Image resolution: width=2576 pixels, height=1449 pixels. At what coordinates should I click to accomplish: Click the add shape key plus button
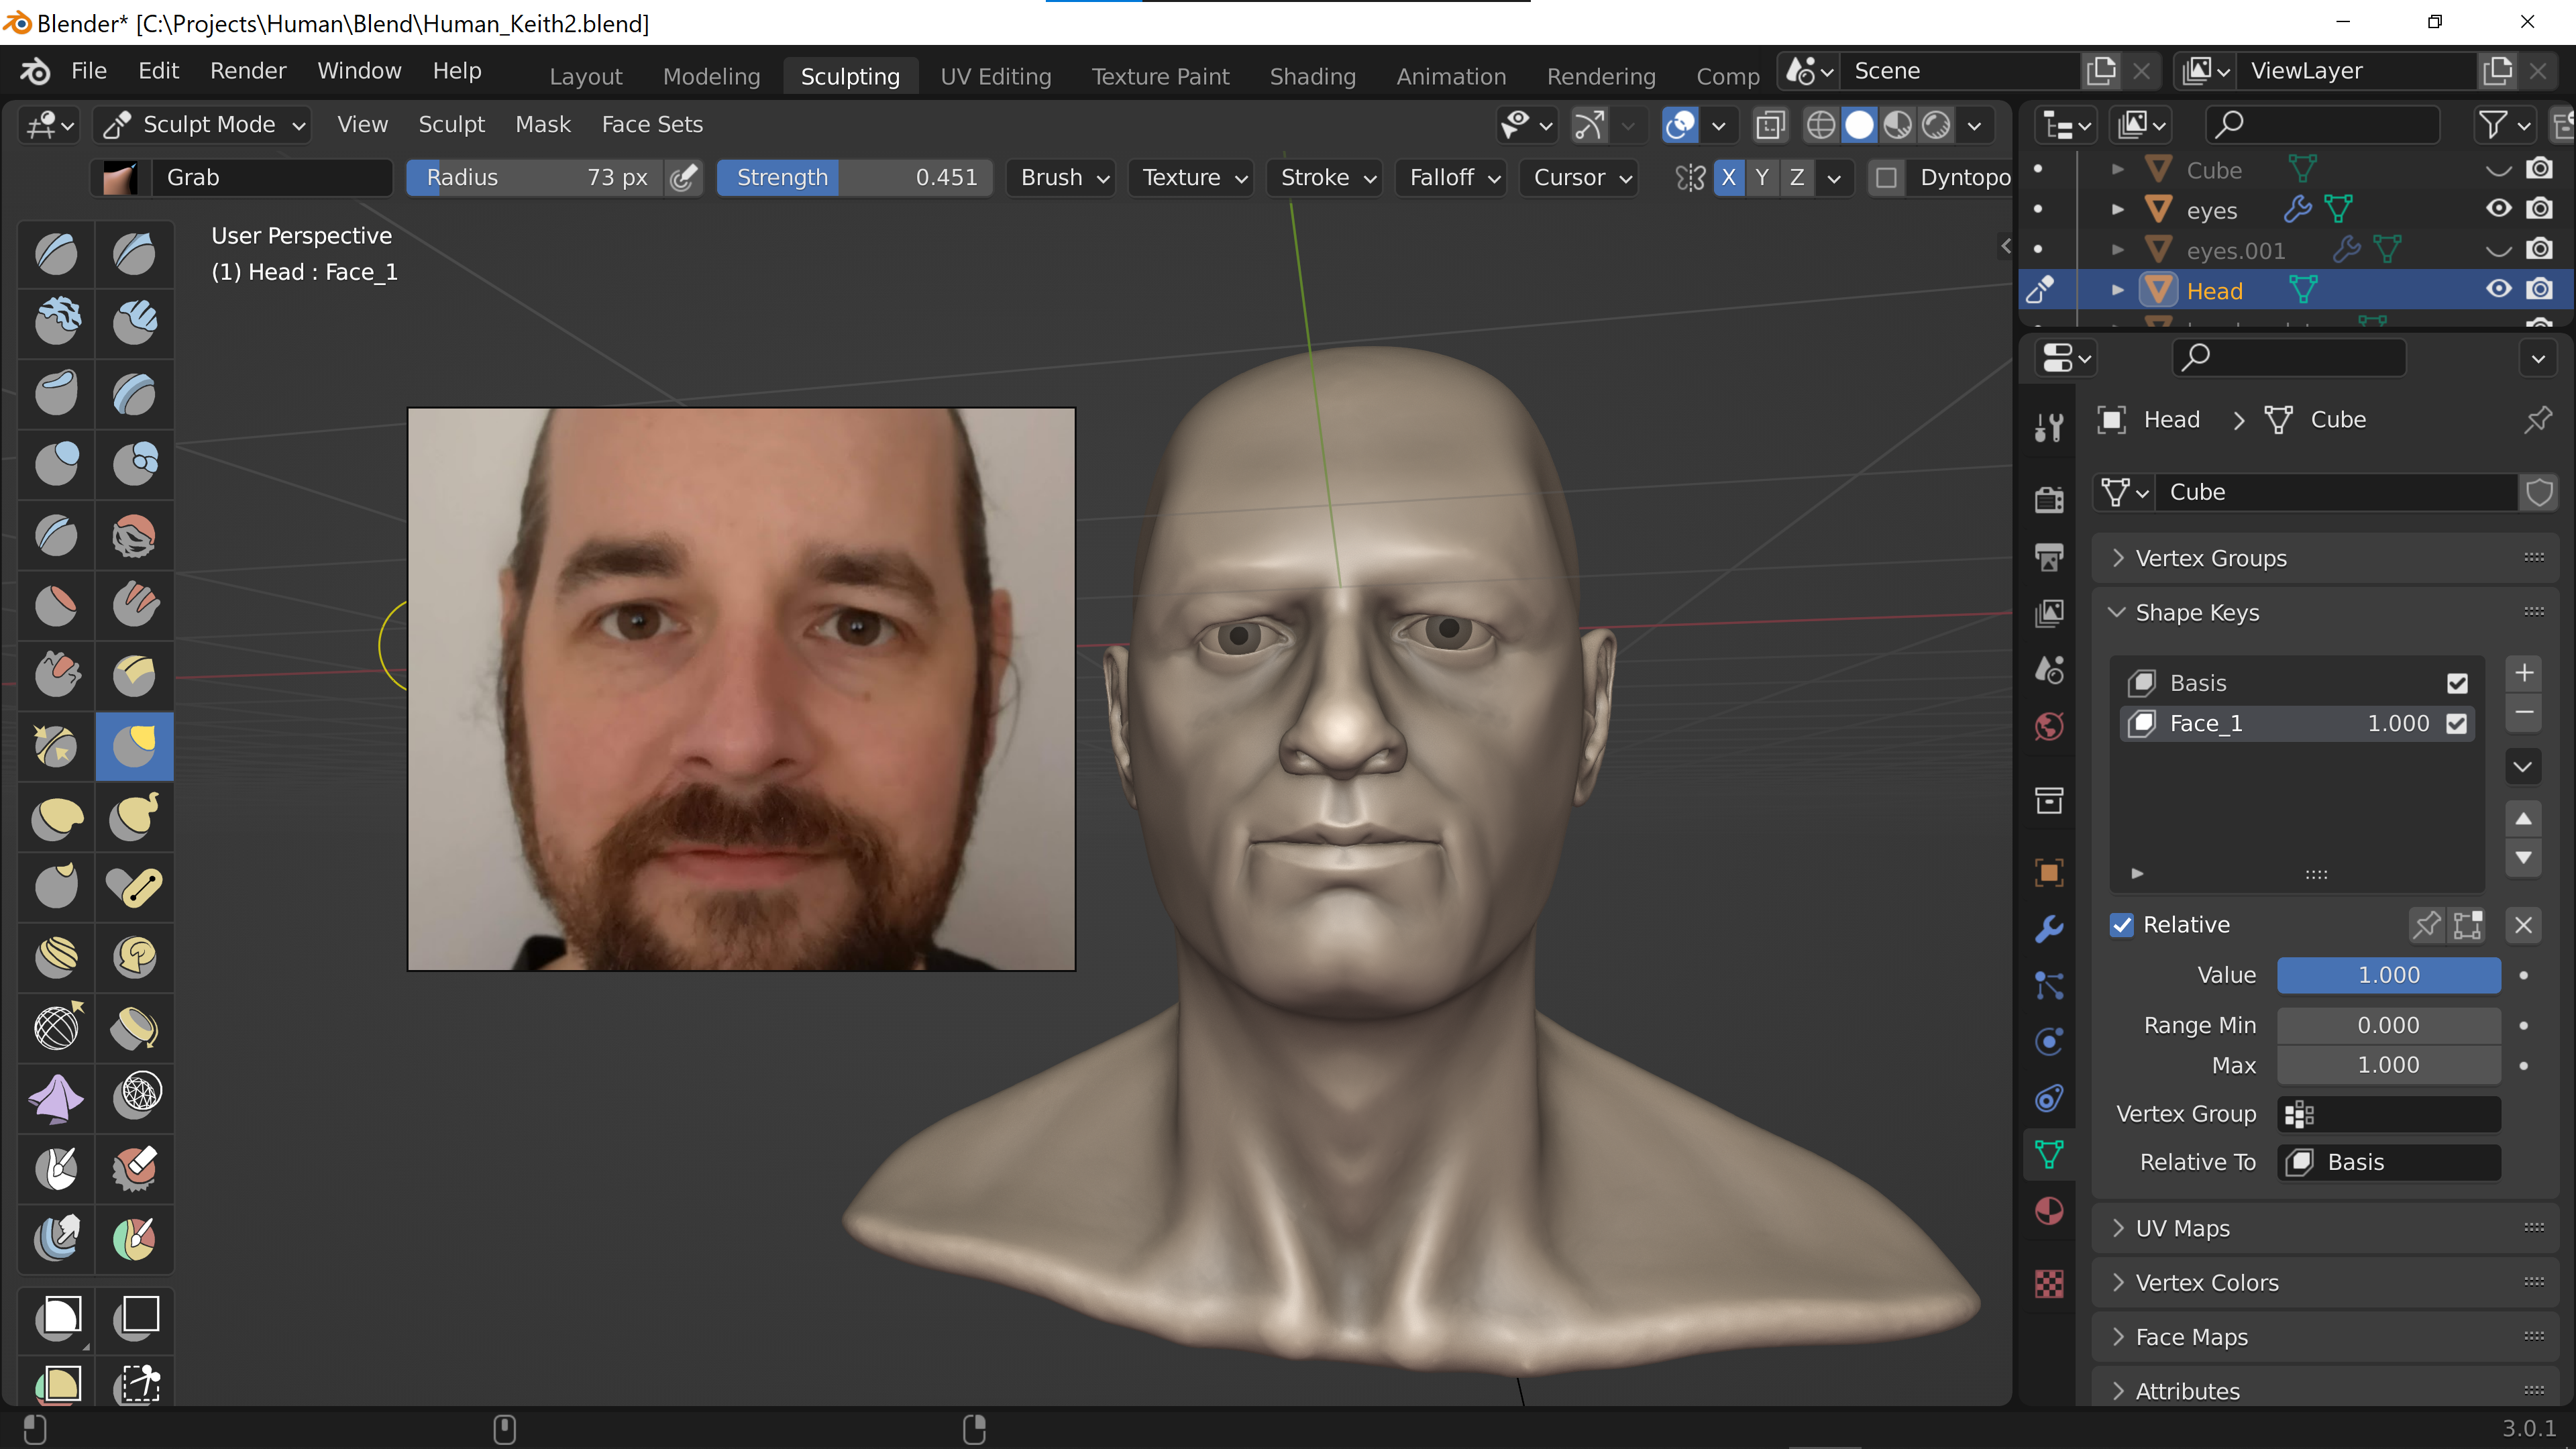click(2523, 673)
